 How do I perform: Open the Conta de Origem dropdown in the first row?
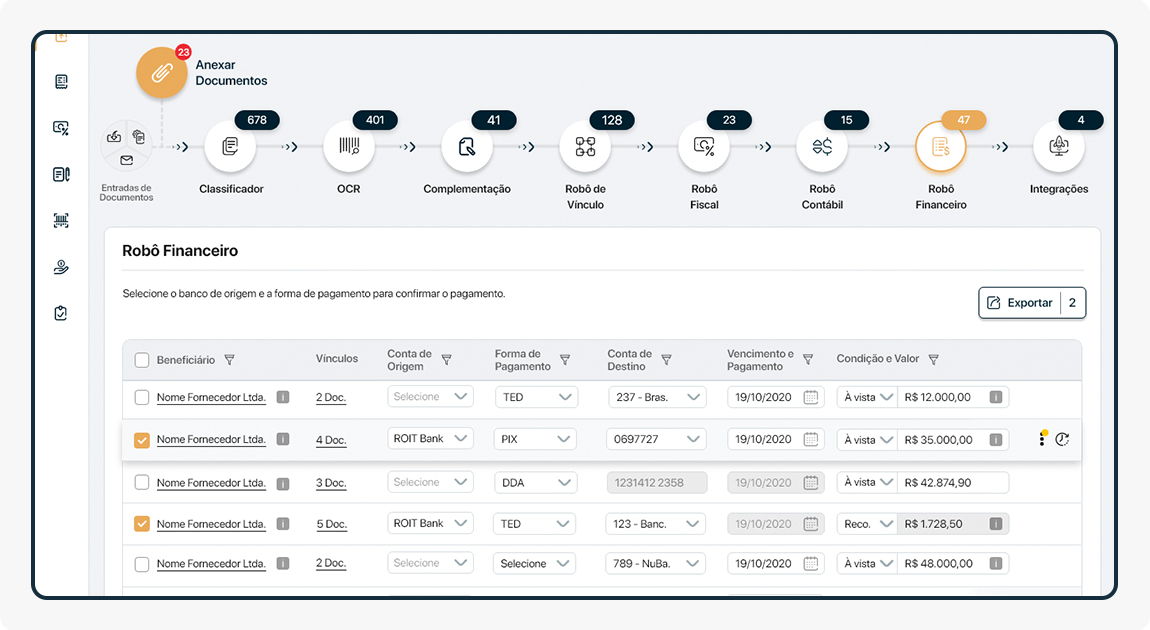click(430, 397)
